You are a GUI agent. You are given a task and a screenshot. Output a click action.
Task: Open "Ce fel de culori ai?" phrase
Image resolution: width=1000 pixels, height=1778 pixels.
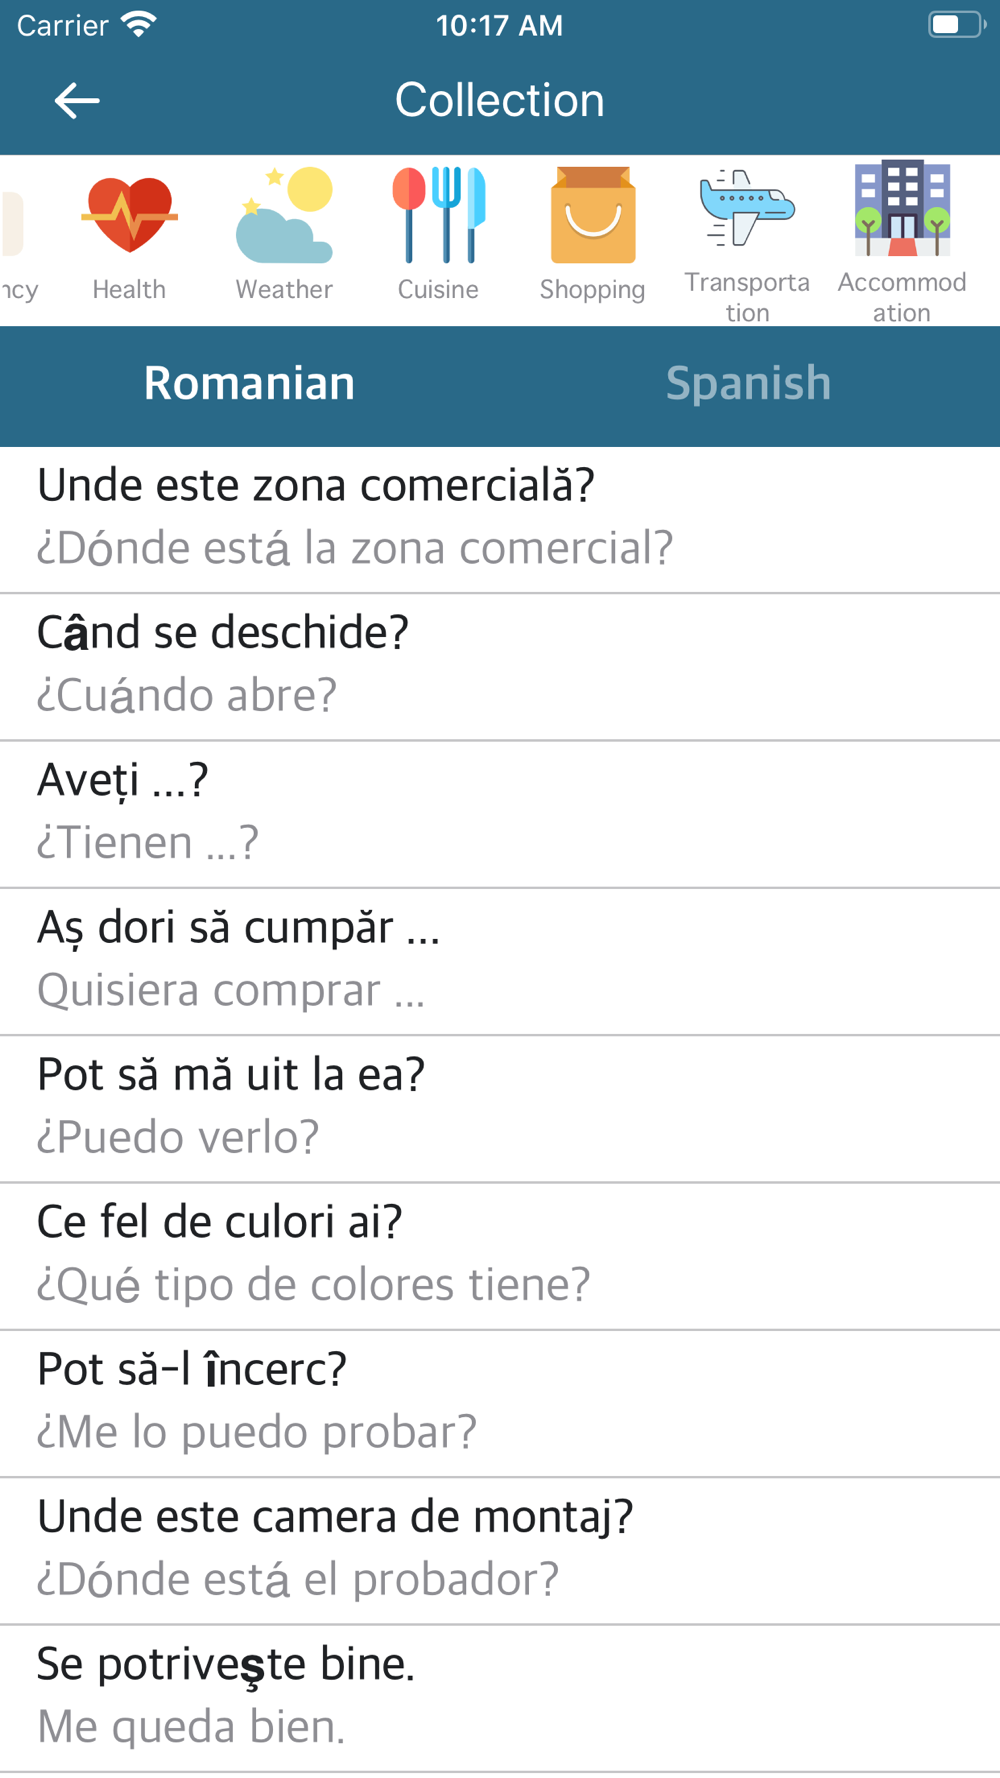[x=500, y=1254]
